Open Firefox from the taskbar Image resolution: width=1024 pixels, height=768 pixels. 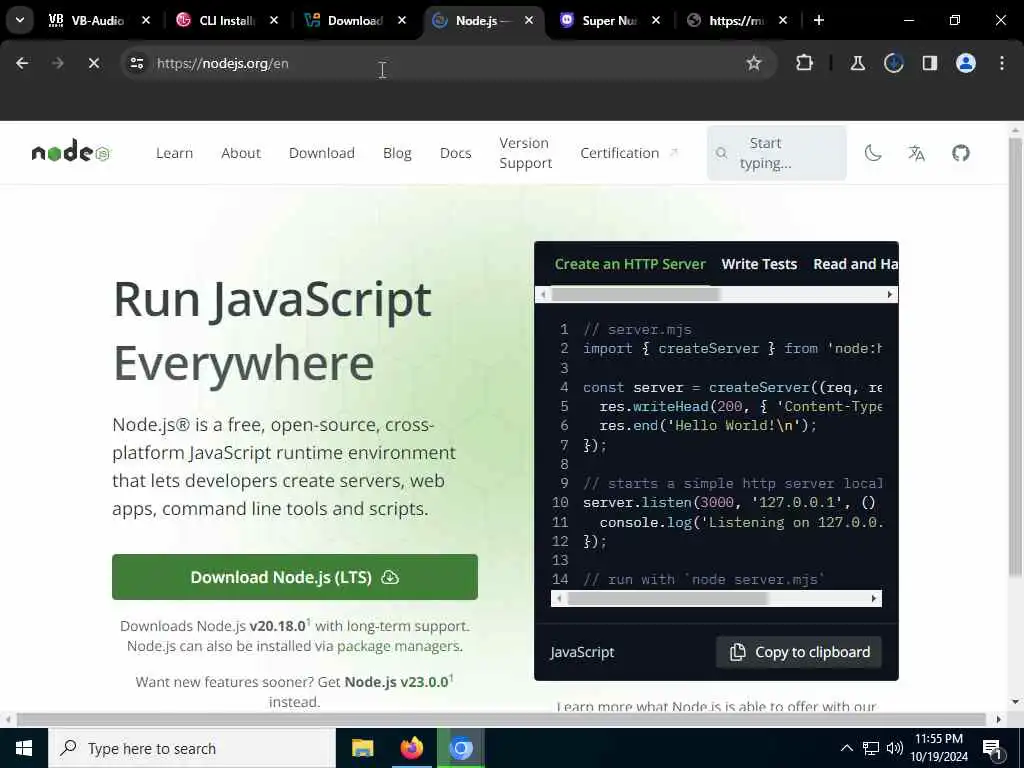coord(411,748)
